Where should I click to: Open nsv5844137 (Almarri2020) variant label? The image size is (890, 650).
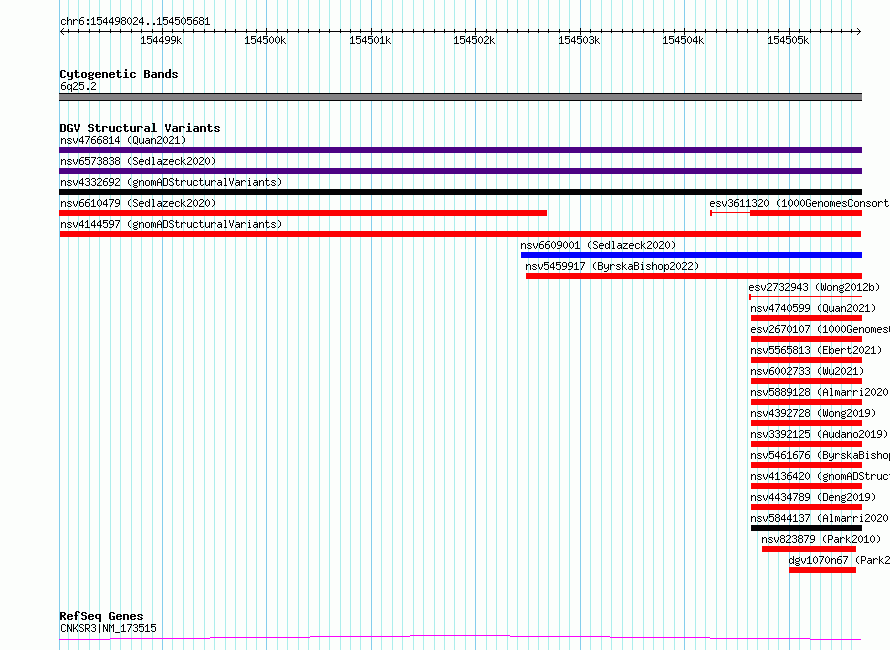coord(820,518)
